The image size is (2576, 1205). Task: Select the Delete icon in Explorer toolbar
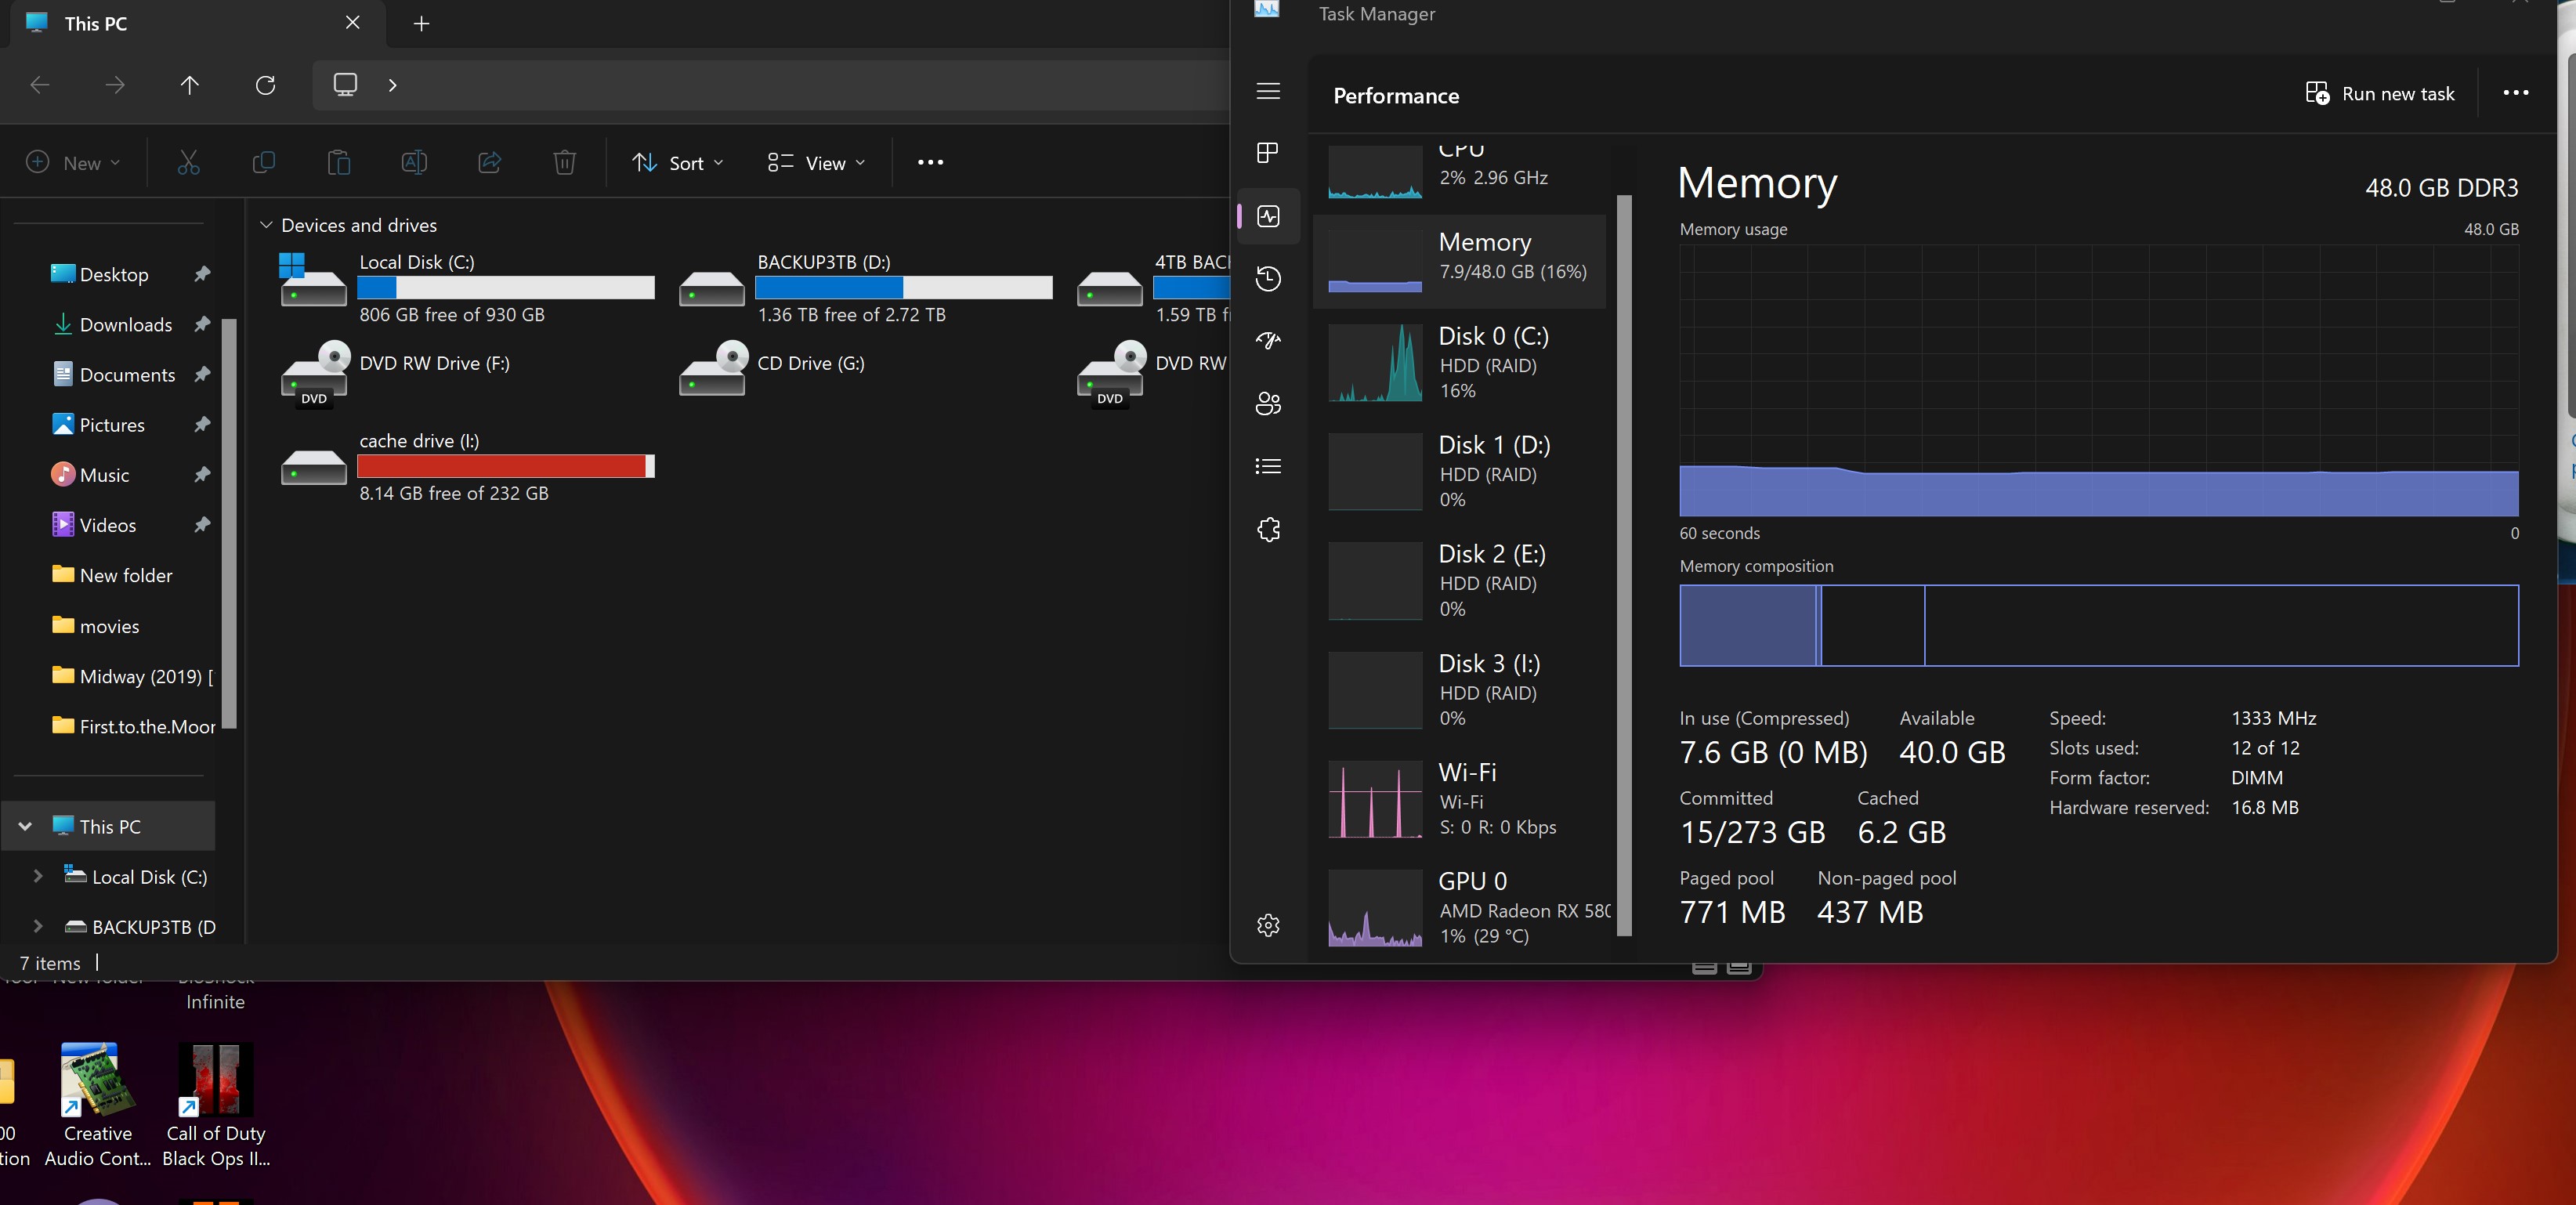[x=565, y=162]
